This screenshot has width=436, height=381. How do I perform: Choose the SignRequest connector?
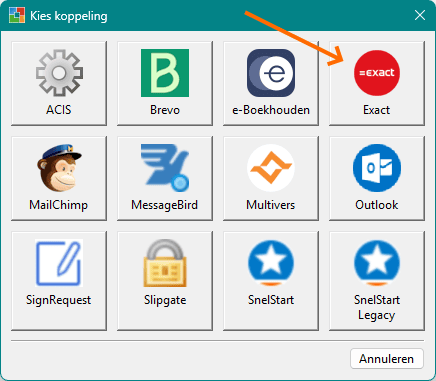[x=59, y=281]
